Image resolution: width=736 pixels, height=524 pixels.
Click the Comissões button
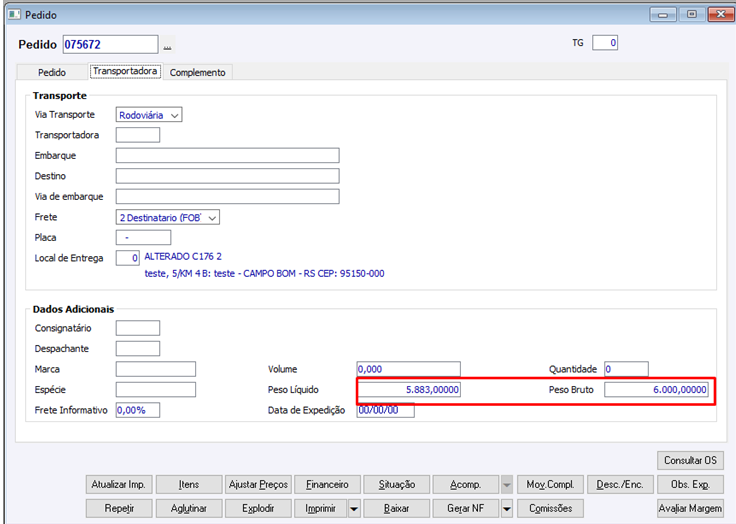(x=550, y=508)
